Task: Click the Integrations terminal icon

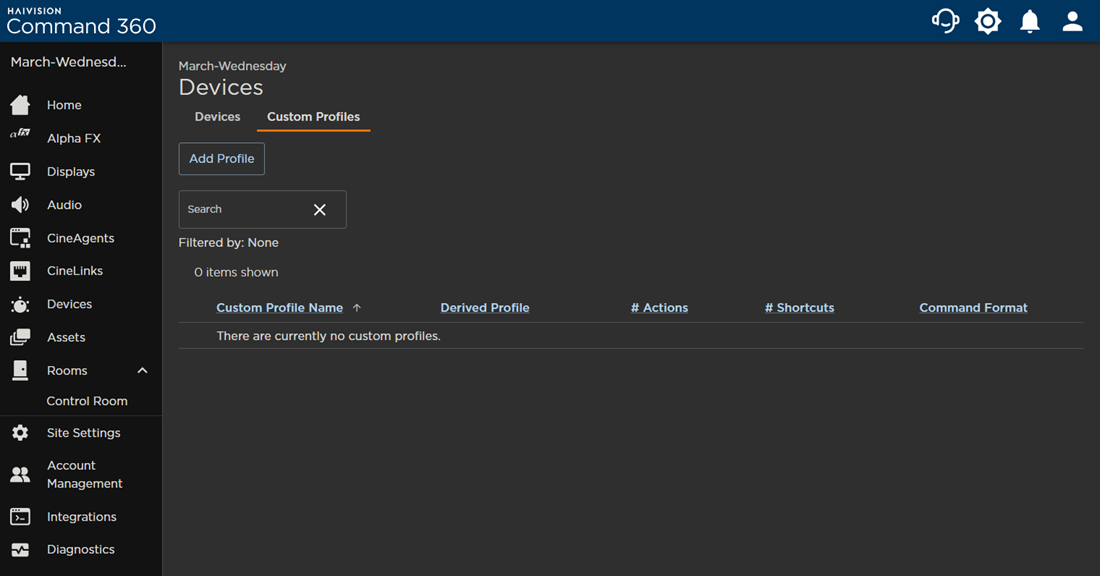Action: click(20, 517)
